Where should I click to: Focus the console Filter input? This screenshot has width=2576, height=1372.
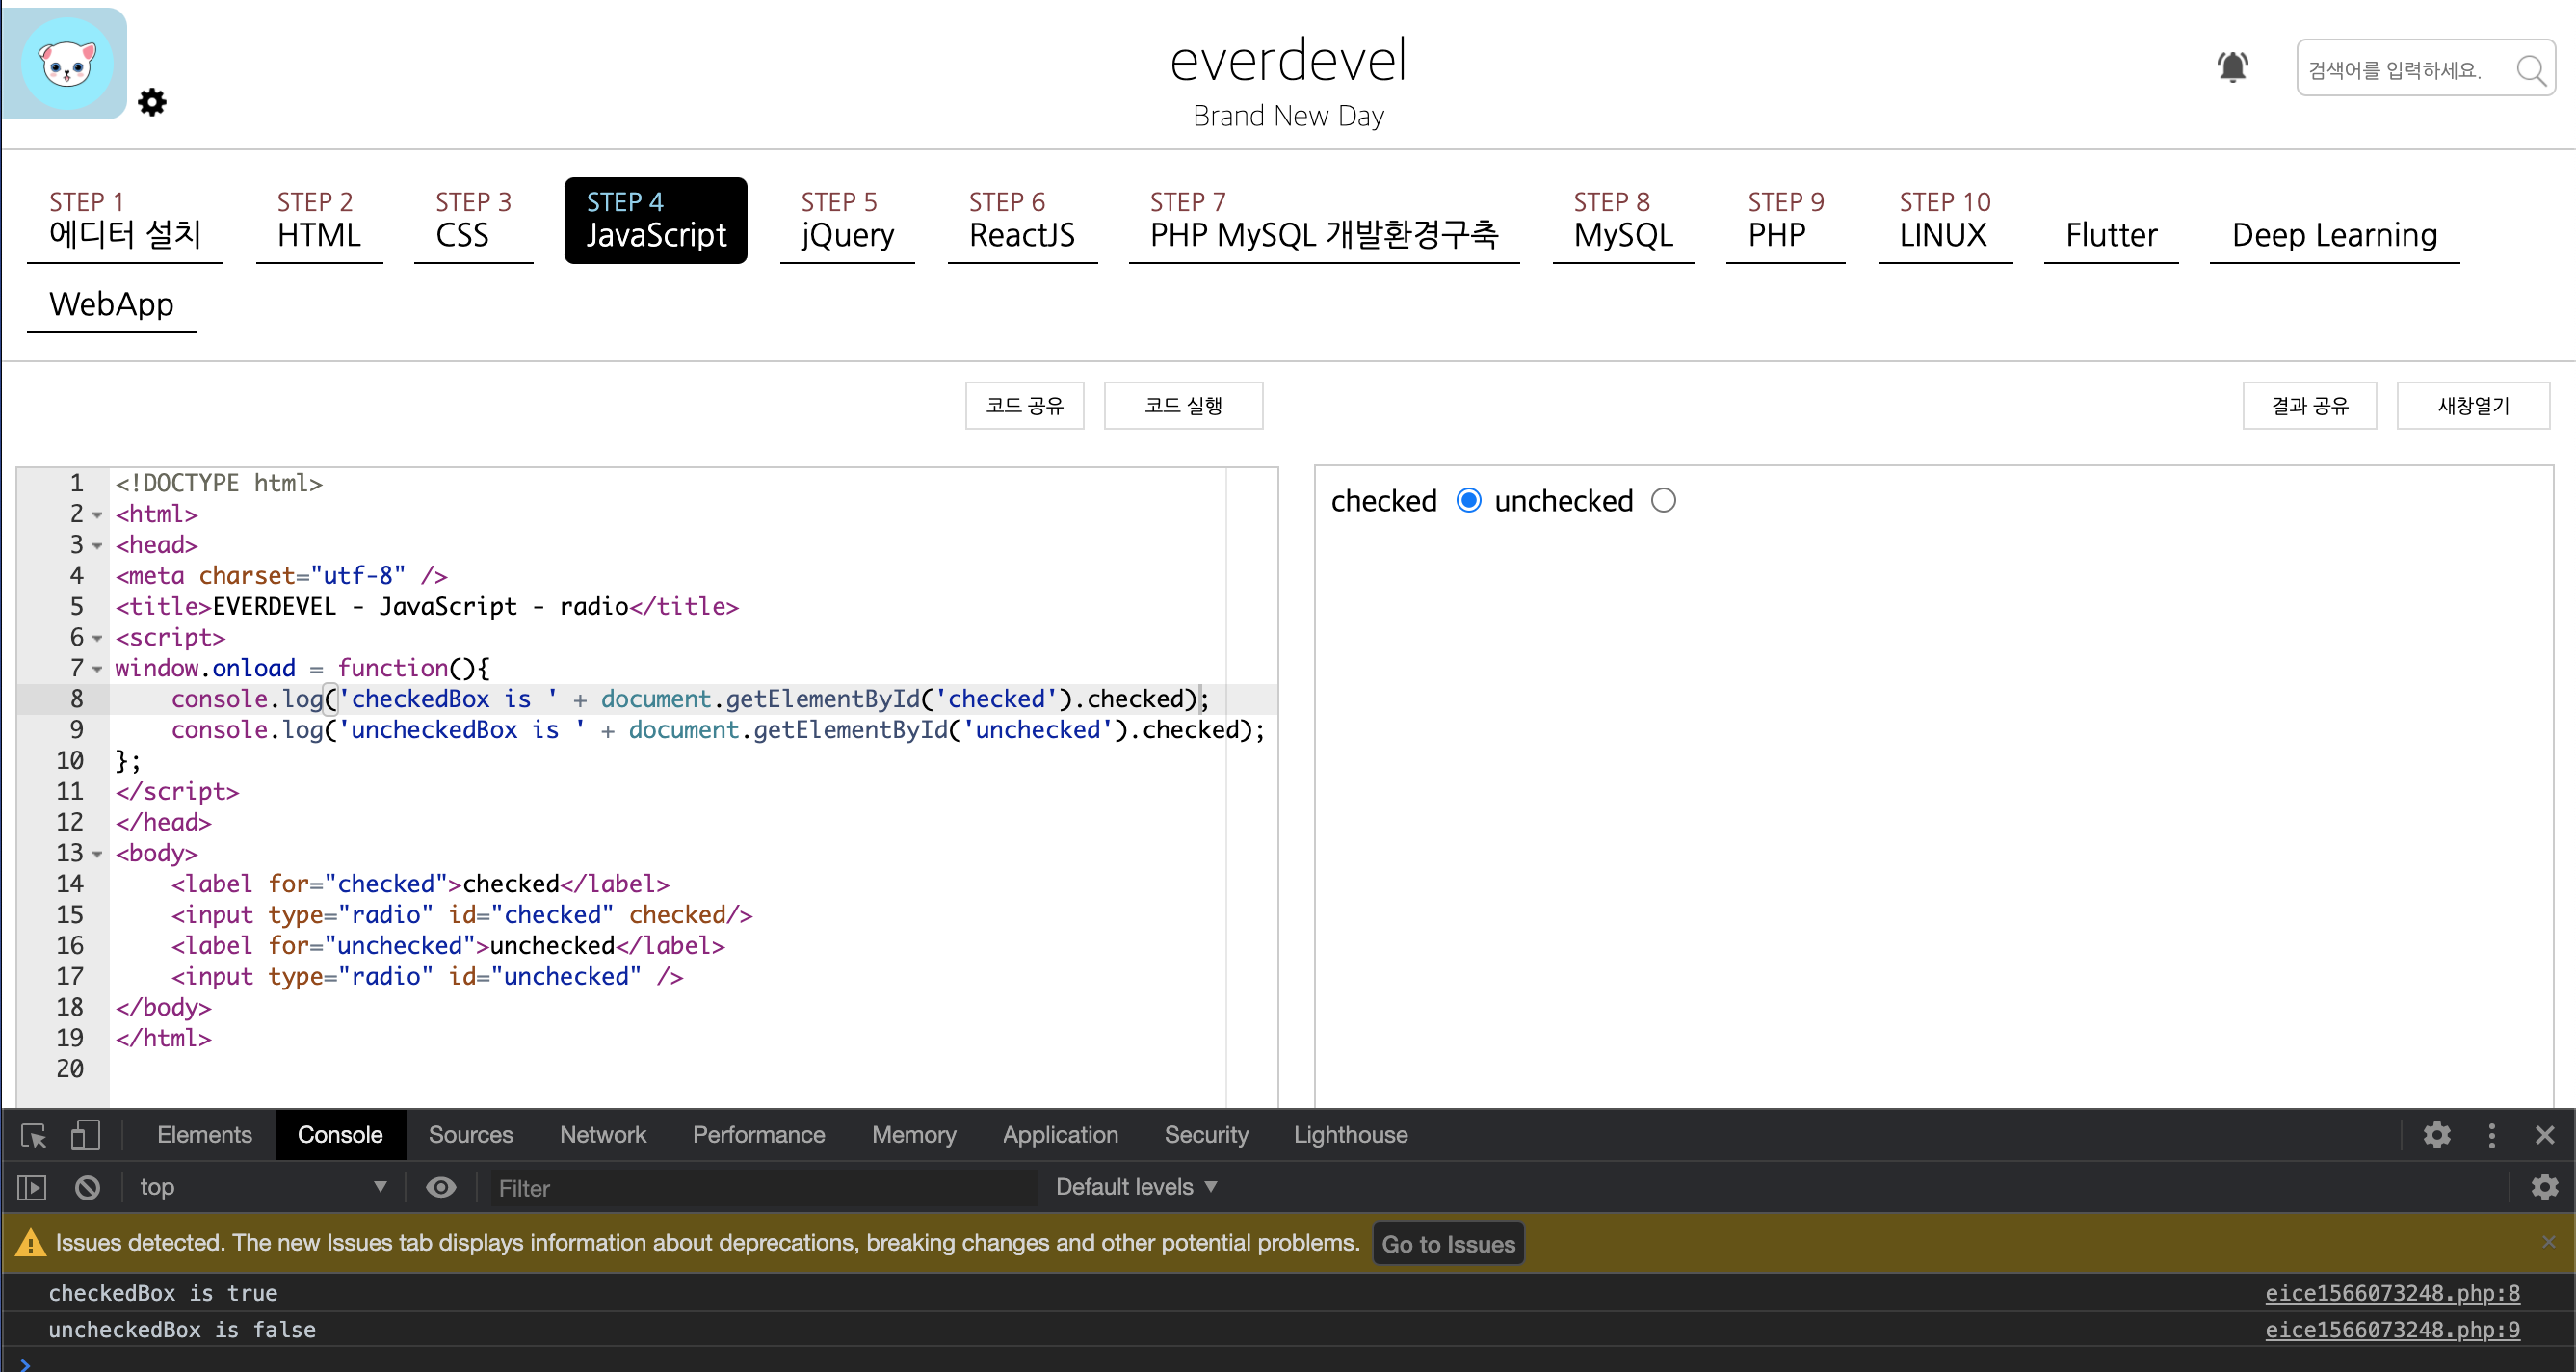pos(764,1188)
